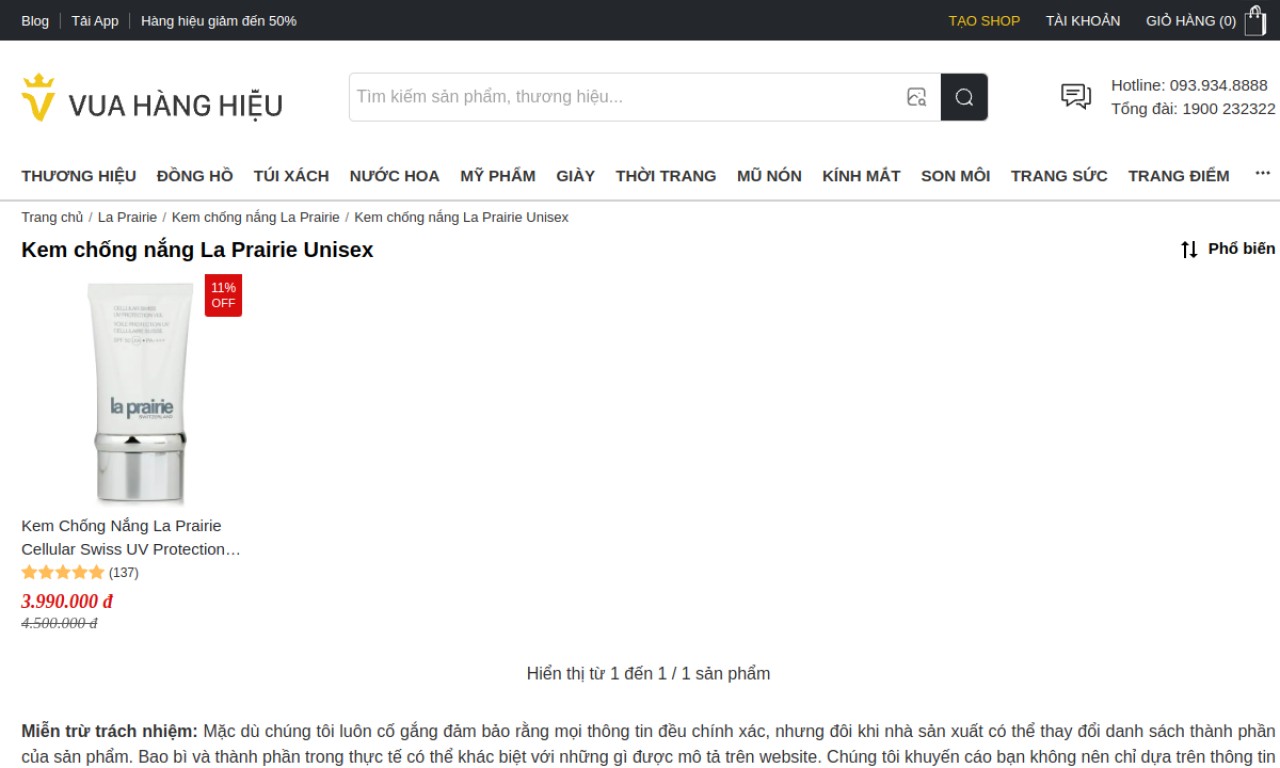Click the 11% OFF discount badge
Screen dimensions: 1280x768
tap(223, 295)
